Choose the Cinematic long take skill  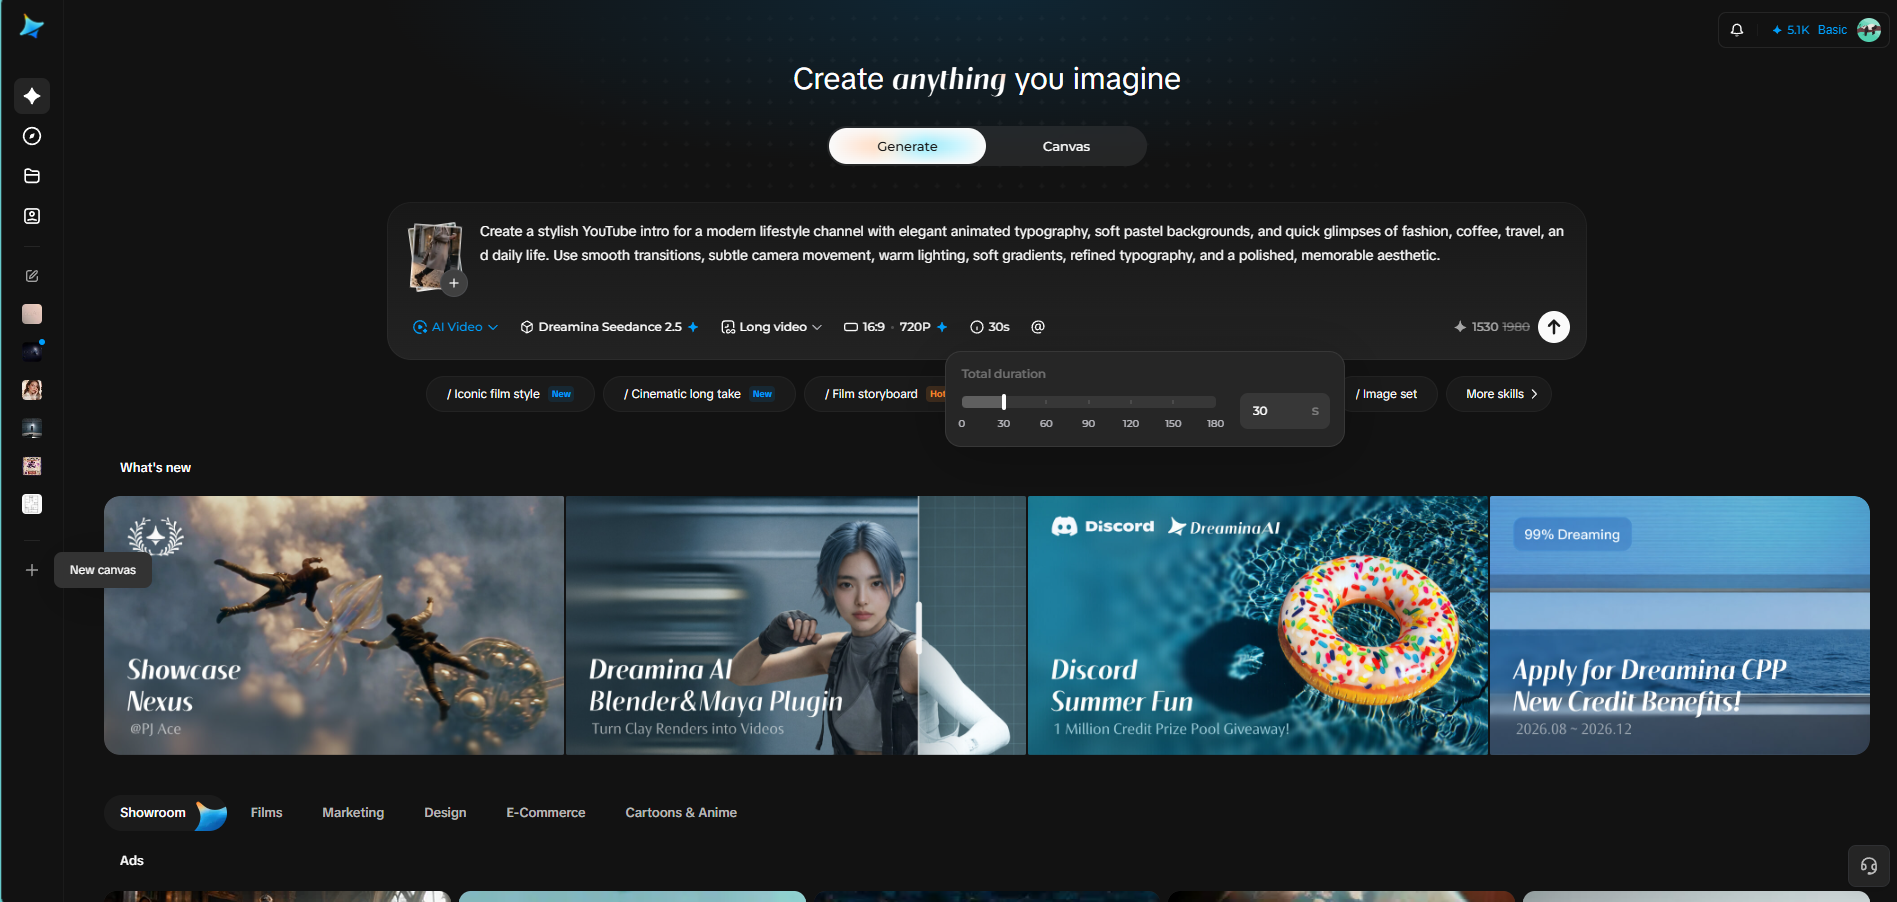click(699, 394)
